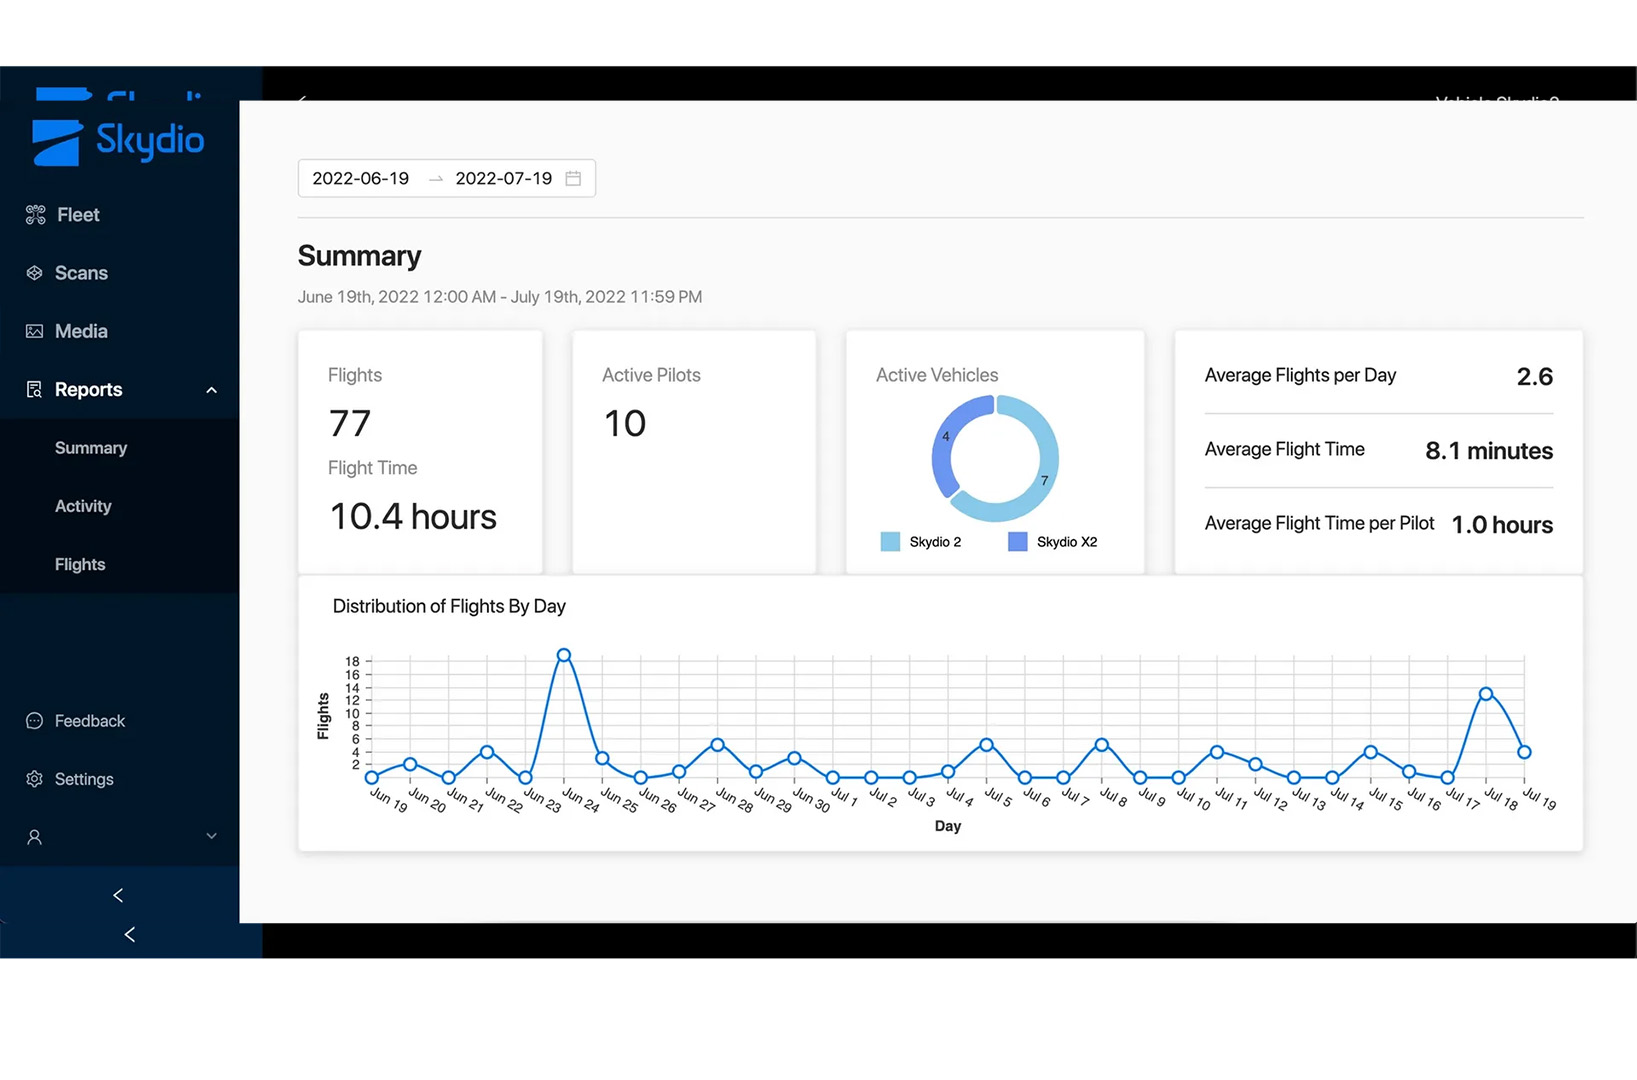
Task: Click the Skydio 2 blue legend swatch
Action: click(x=889, y=541)
